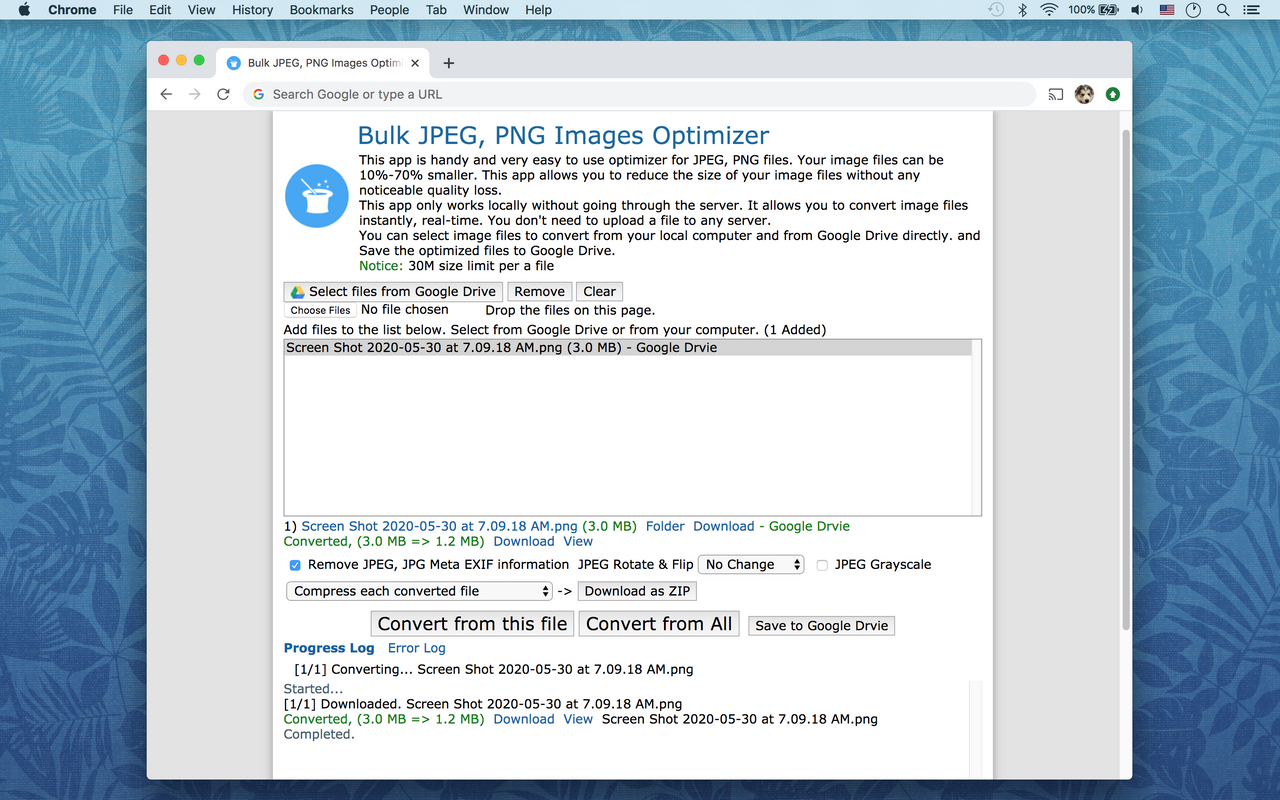Open the Compress each converted file dropdown
The image size is (1280, 800).
point(419,590)
